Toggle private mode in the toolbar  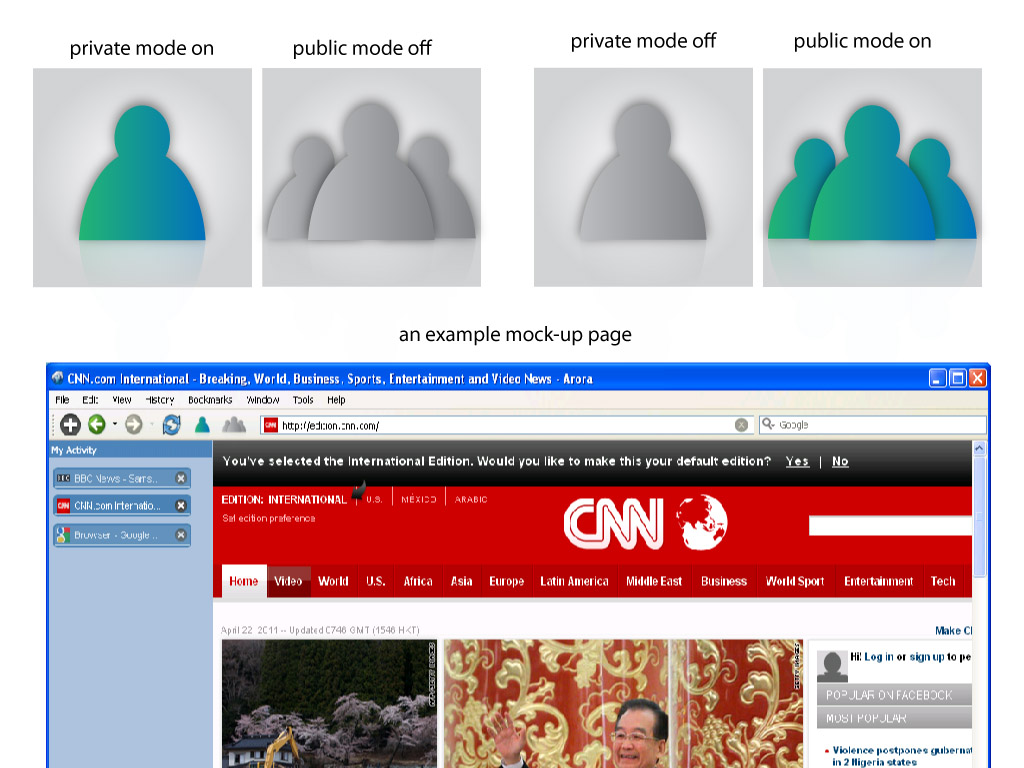202,425
